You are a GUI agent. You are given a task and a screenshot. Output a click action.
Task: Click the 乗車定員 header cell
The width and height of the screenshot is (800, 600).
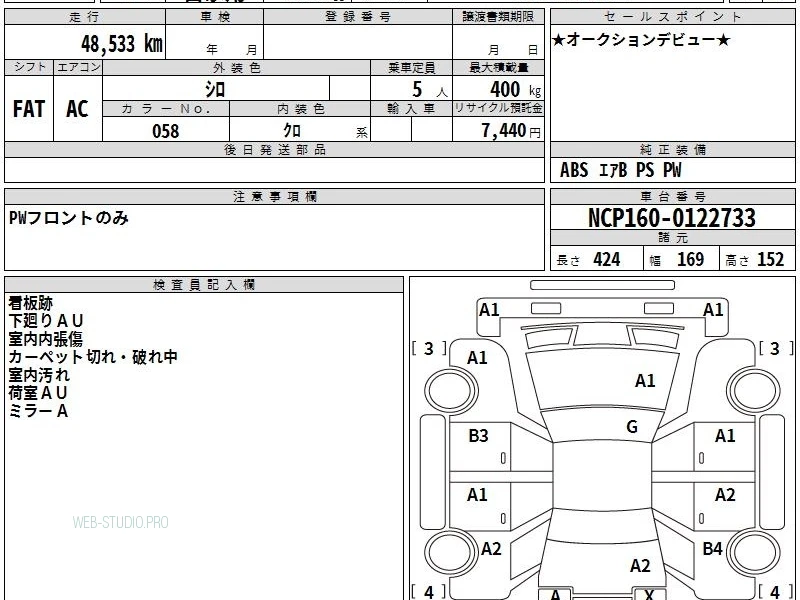[x=412, y=68]
